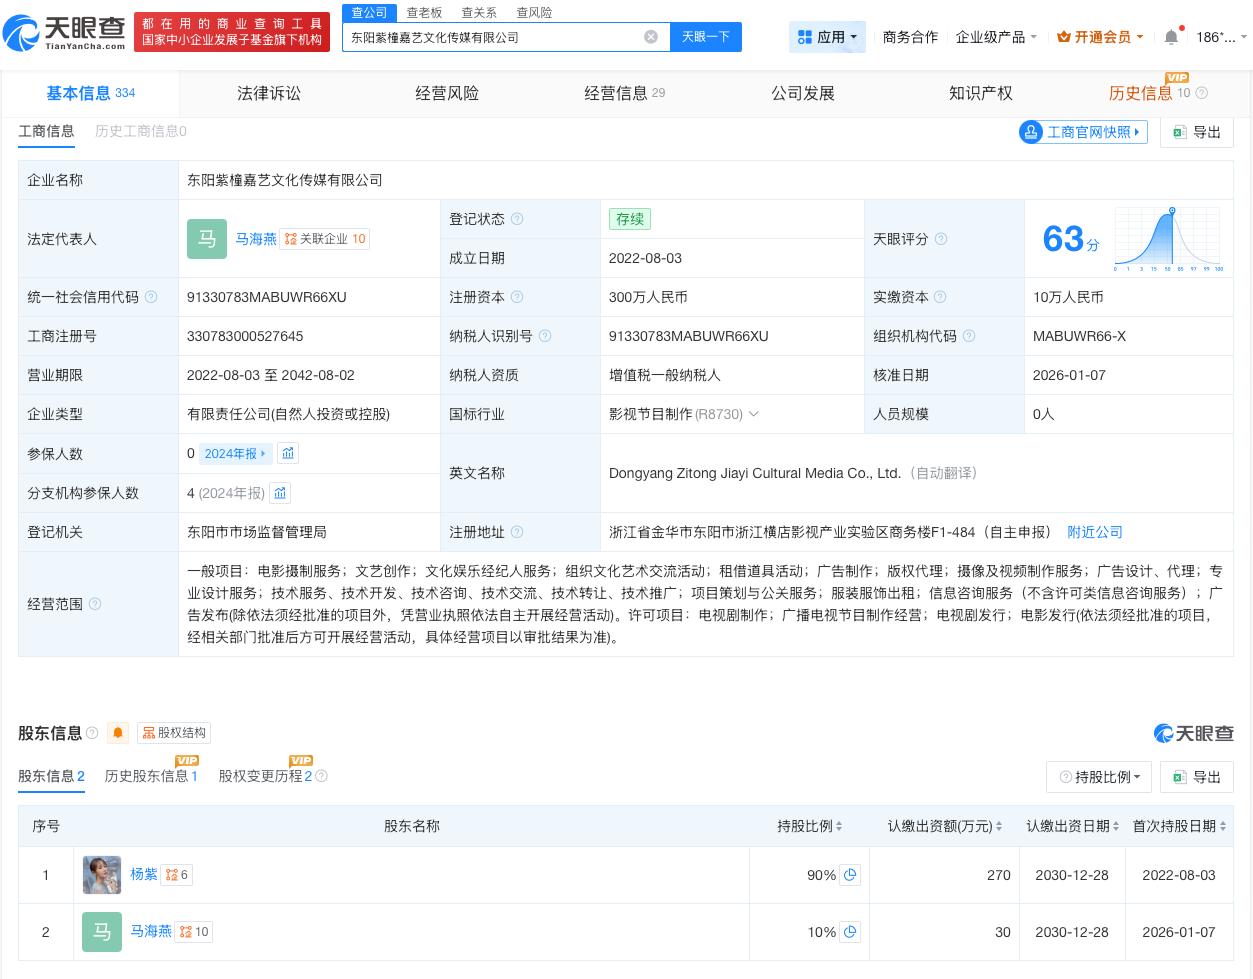Click shareholder 杨紫's name link

(143, 874)
